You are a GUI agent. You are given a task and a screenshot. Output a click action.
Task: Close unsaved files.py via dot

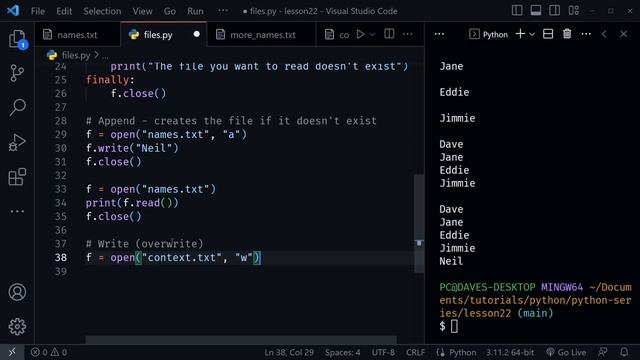pyautogui.click(x=197, y=34)
